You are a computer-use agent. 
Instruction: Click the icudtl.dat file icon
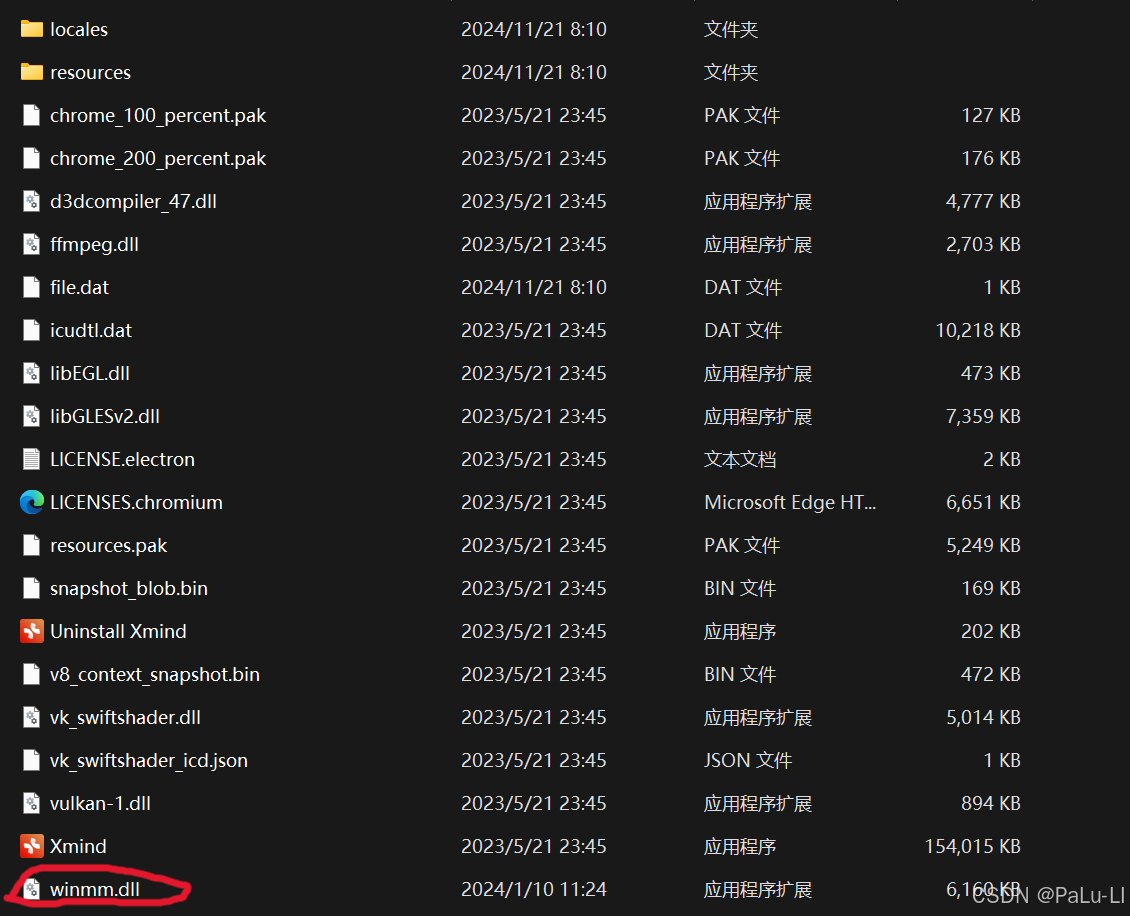tap(32, 330)
